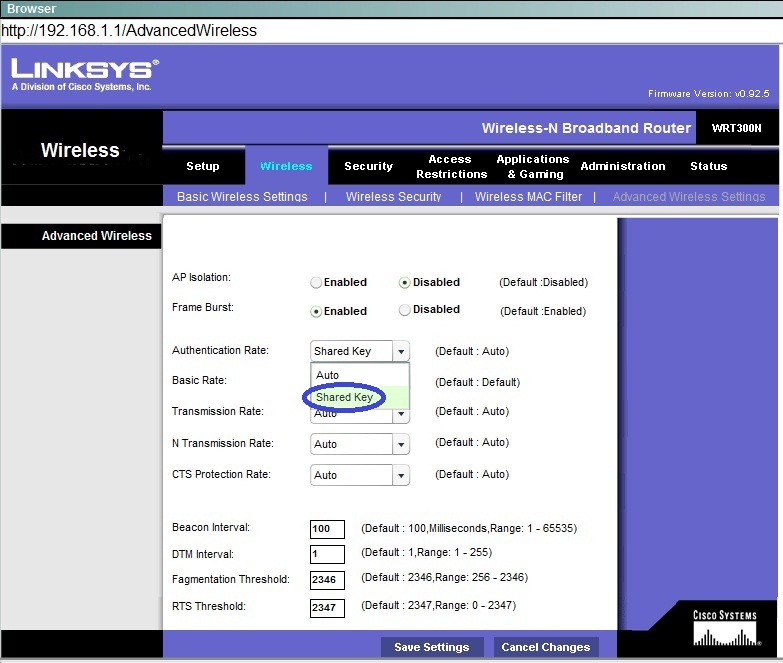Open Advanced Wireless Settings subpage
This screenshot has height=663, width=783.
pyautogui.click(x=689, y=197)
